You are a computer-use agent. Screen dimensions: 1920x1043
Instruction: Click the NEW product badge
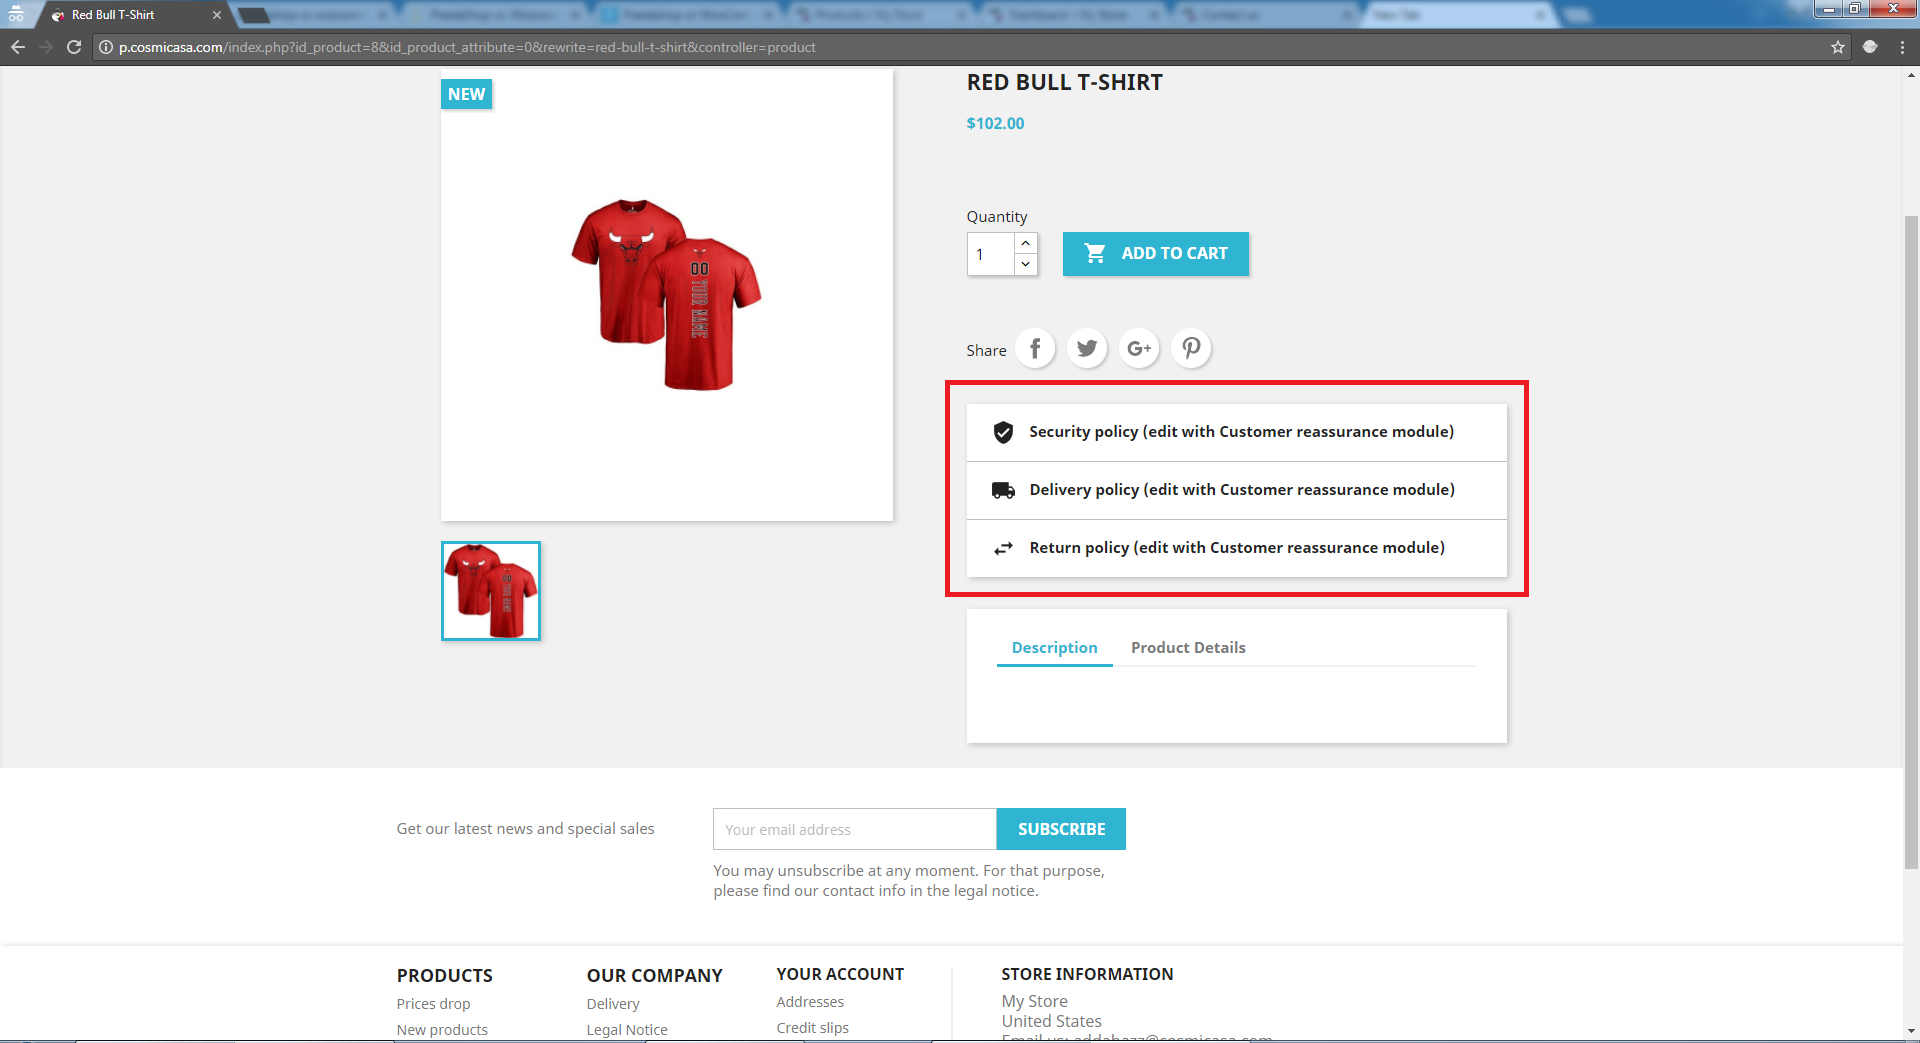466,94
